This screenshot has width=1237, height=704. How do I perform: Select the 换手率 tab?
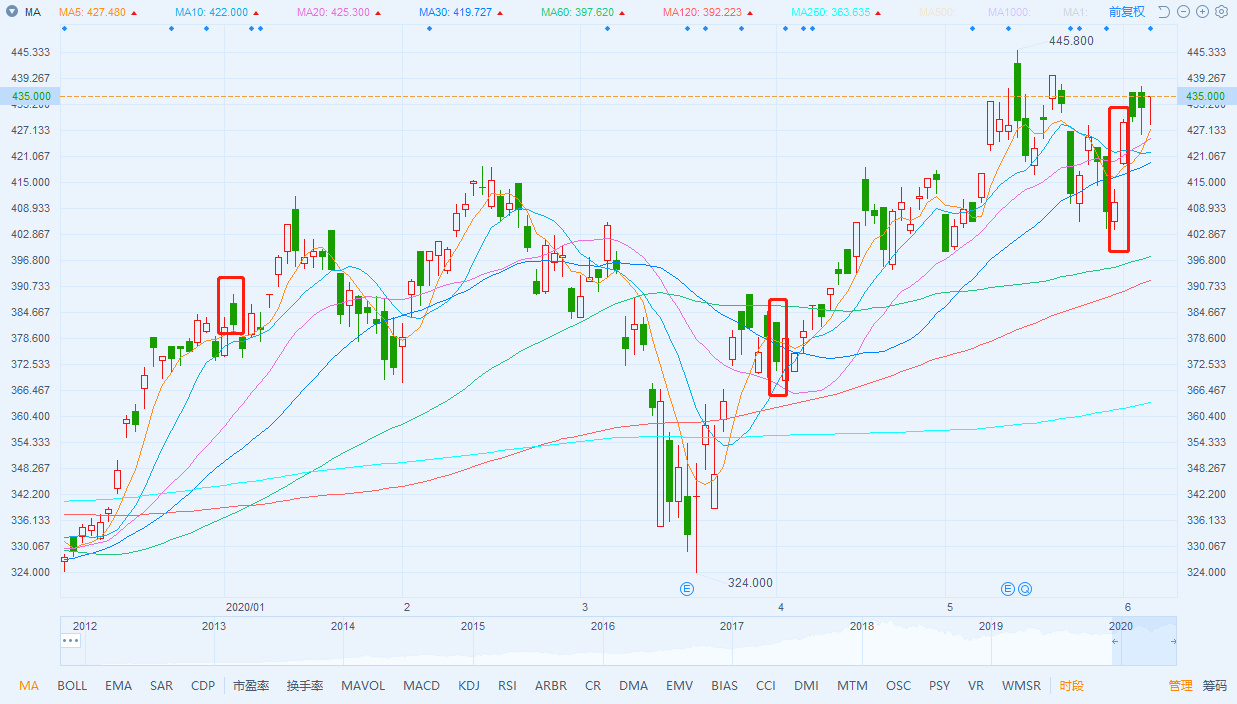(x=305, y=686)
